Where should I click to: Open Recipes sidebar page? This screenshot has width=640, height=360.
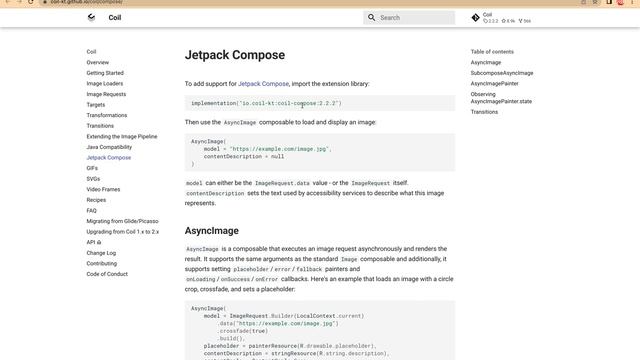[x=96, y=200]
